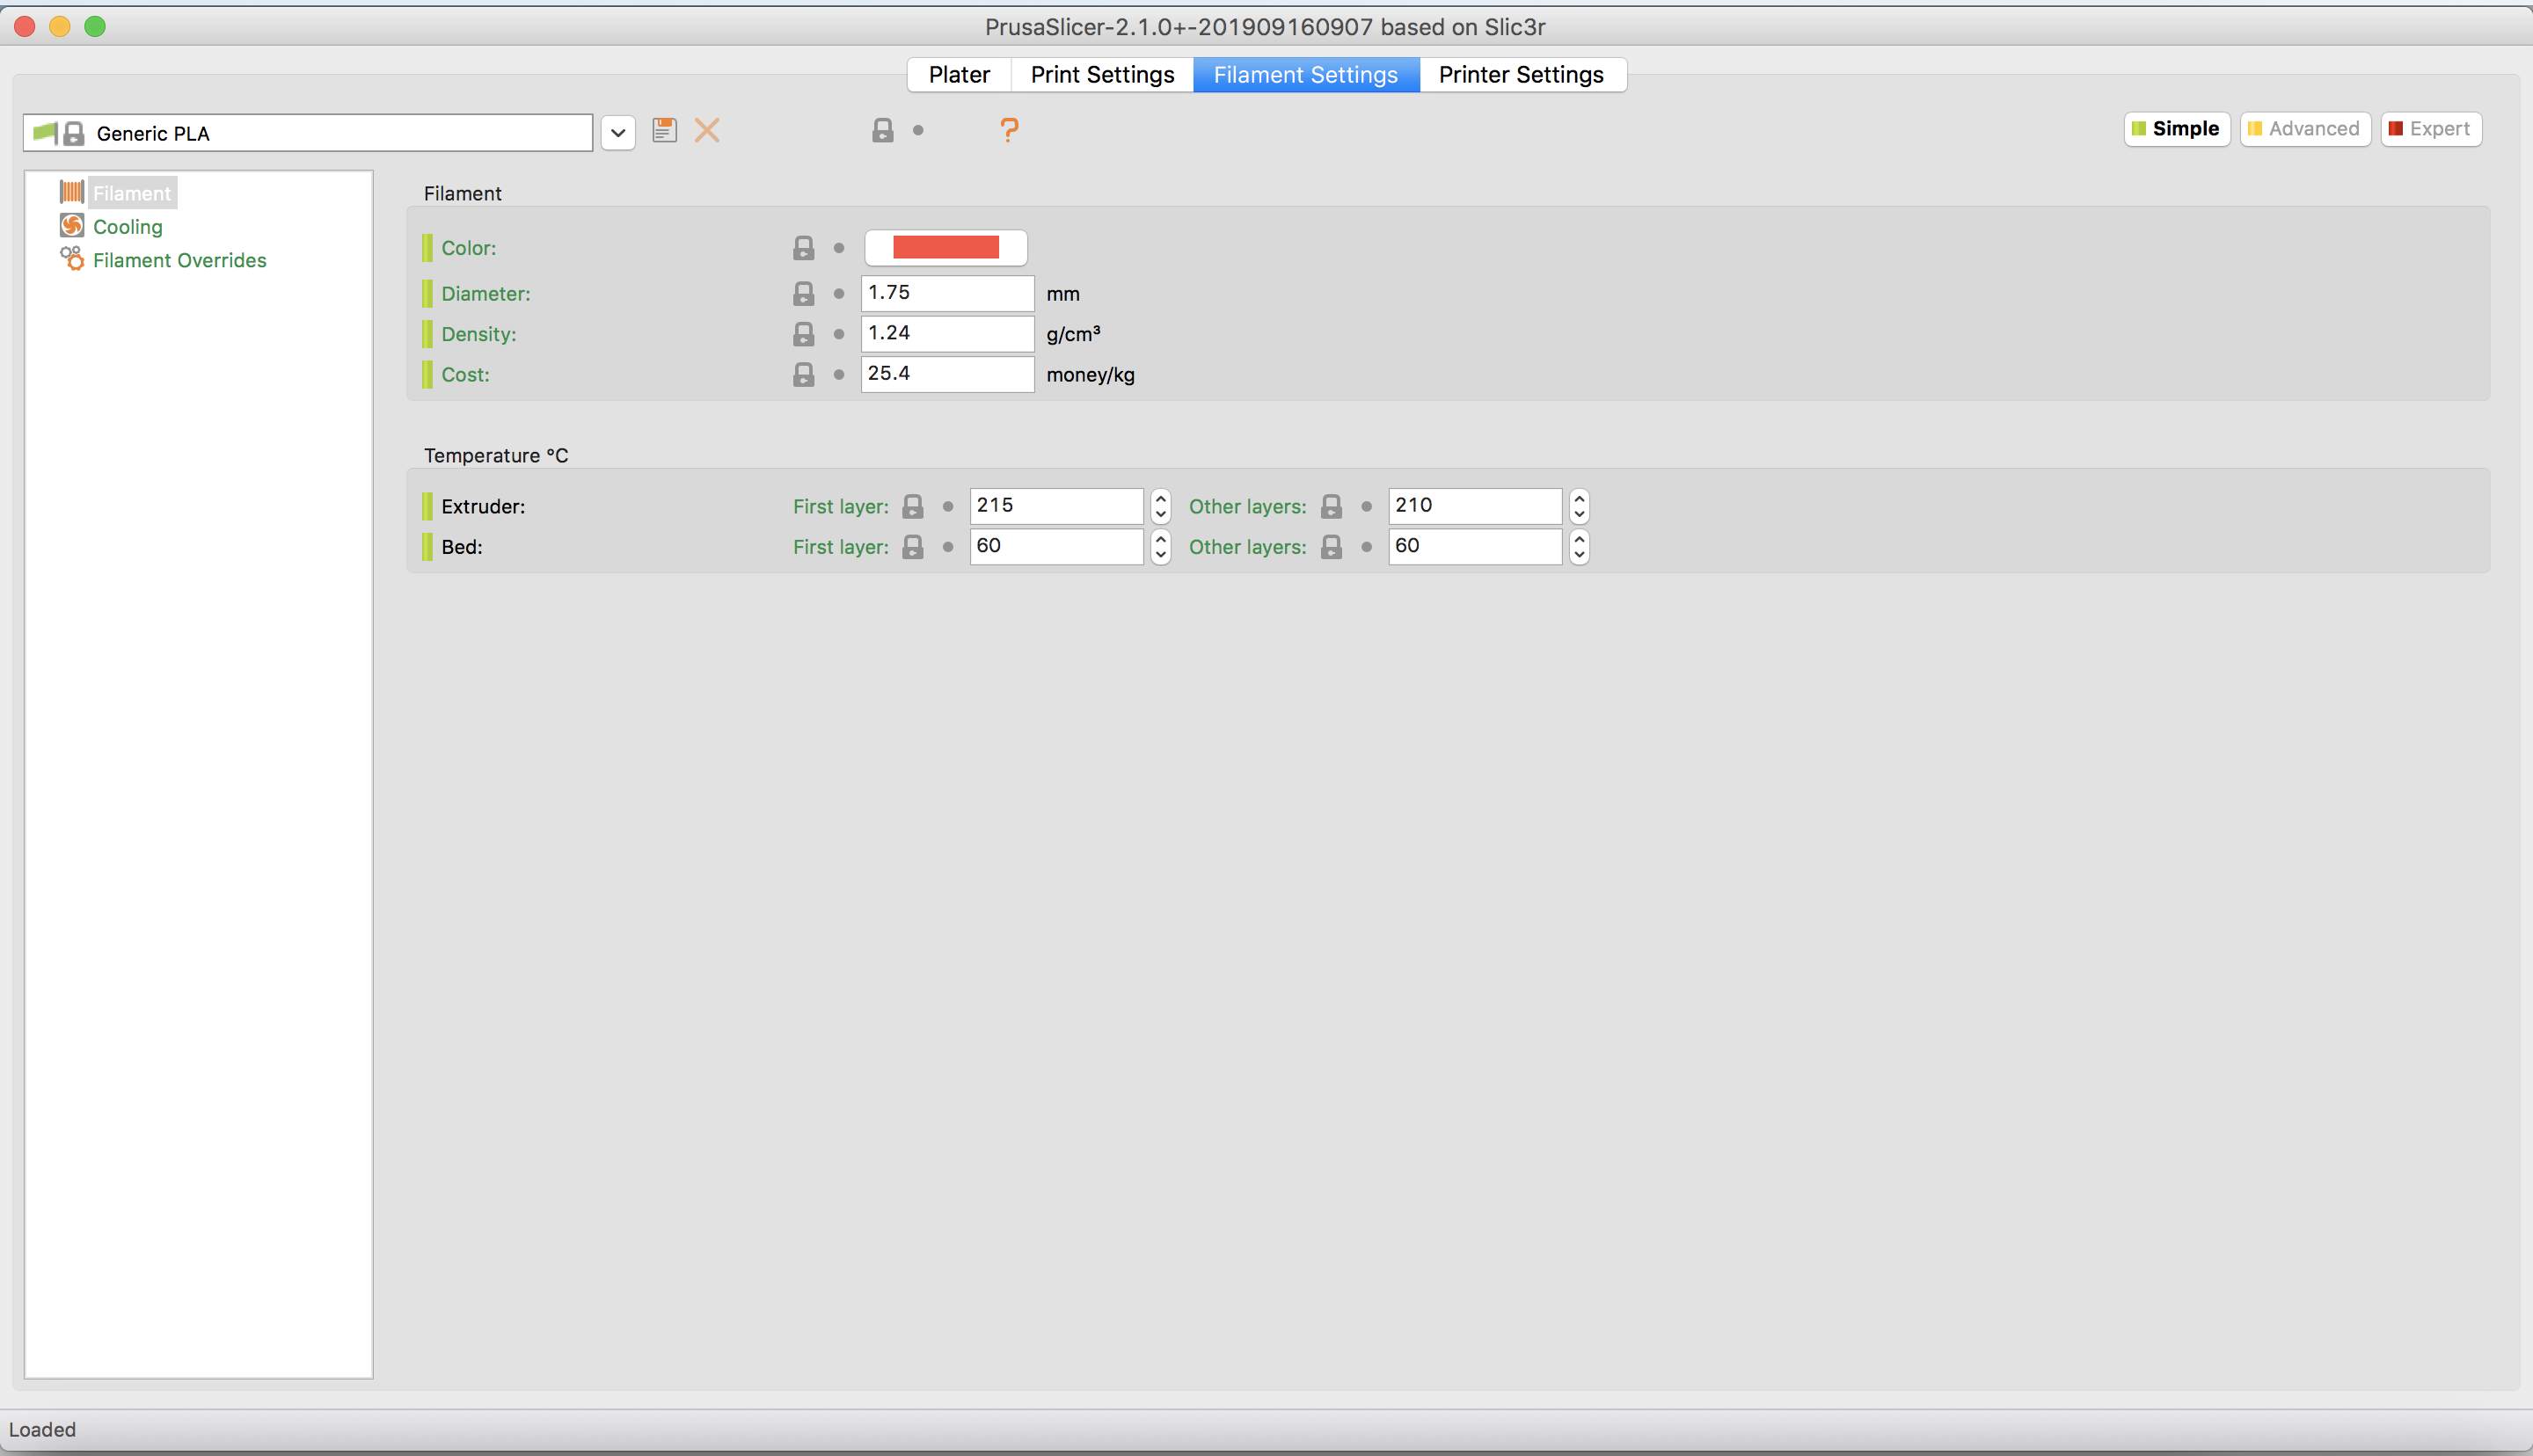Click reset dot for Bed other layers
The width and height of the screenshot is (2533, 1456).
(1367, 547)
